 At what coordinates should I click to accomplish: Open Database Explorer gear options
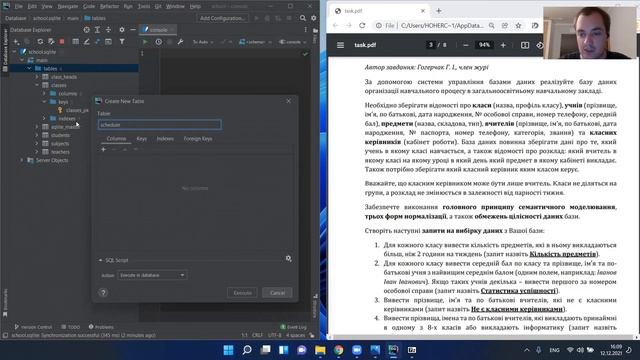[x=122, y=30]
